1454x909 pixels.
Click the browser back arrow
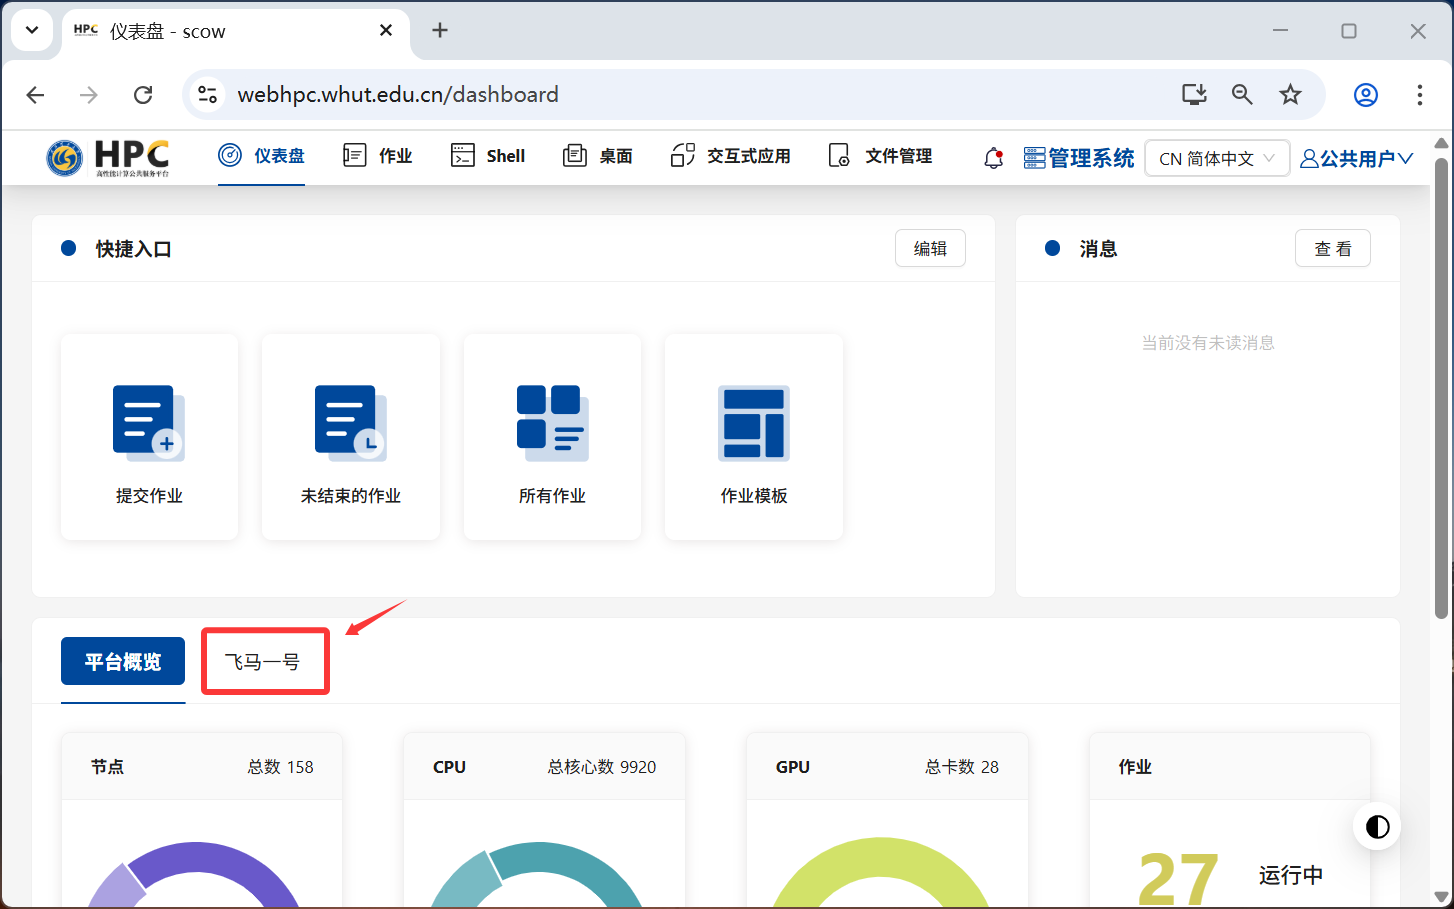click(x=36, y=95)
